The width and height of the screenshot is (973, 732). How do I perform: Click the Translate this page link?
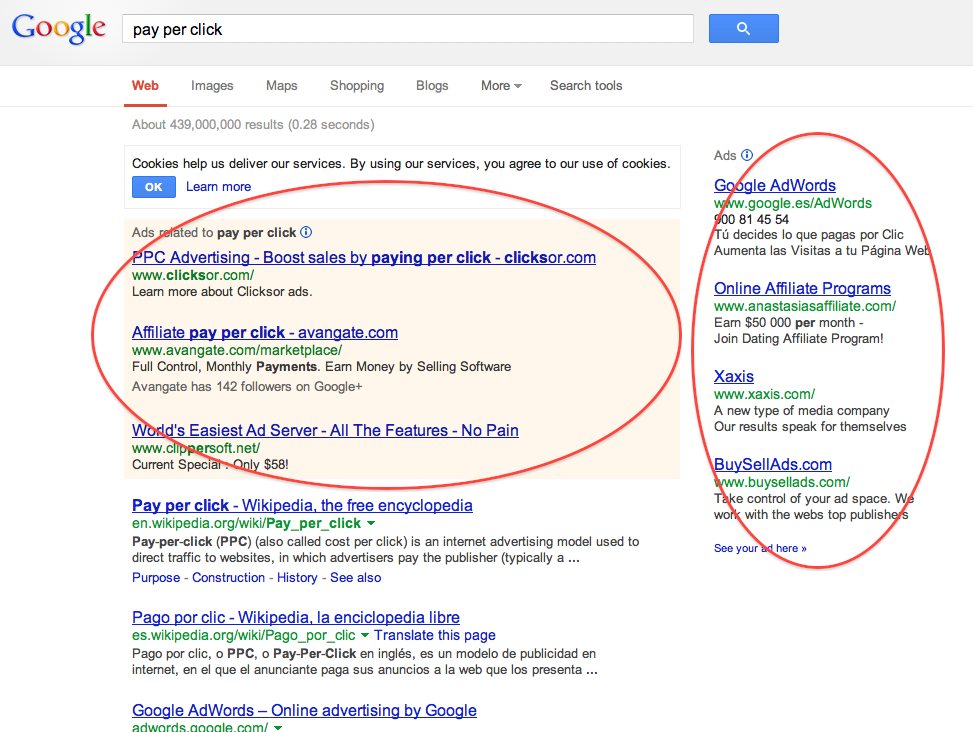tap(435, 635)
